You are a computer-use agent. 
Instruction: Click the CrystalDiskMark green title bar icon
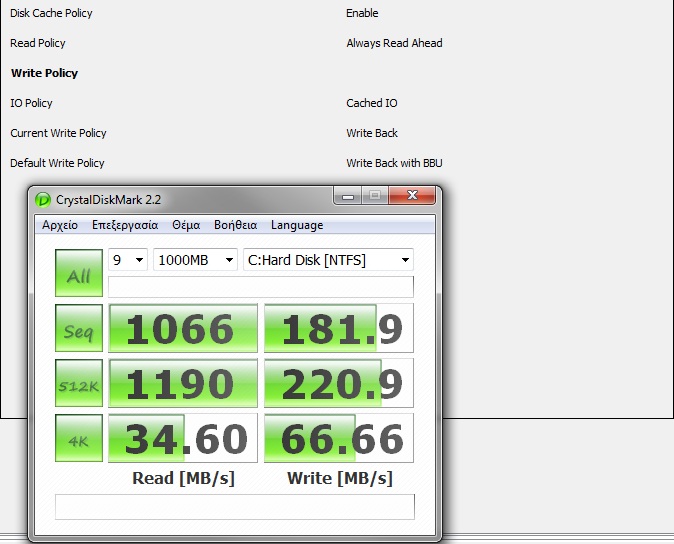[x=43, y=200]
